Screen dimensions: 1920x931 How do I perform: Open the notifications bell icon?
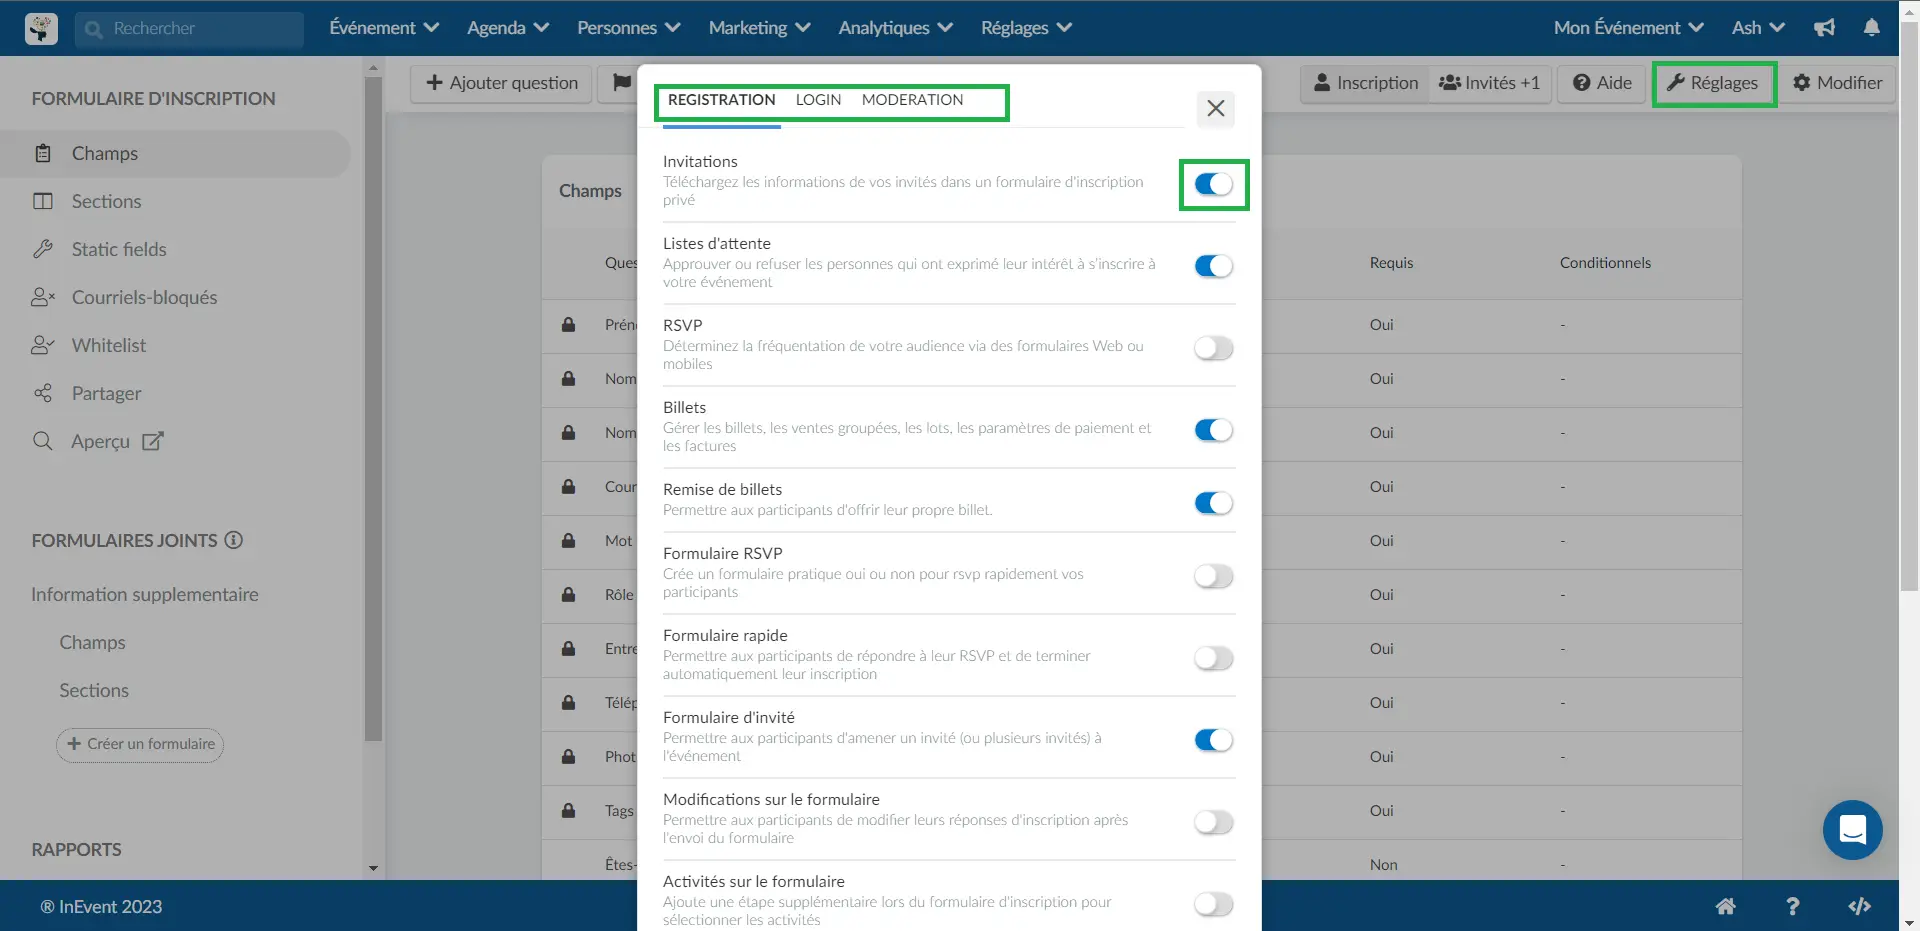click(x=1872, y=28)
